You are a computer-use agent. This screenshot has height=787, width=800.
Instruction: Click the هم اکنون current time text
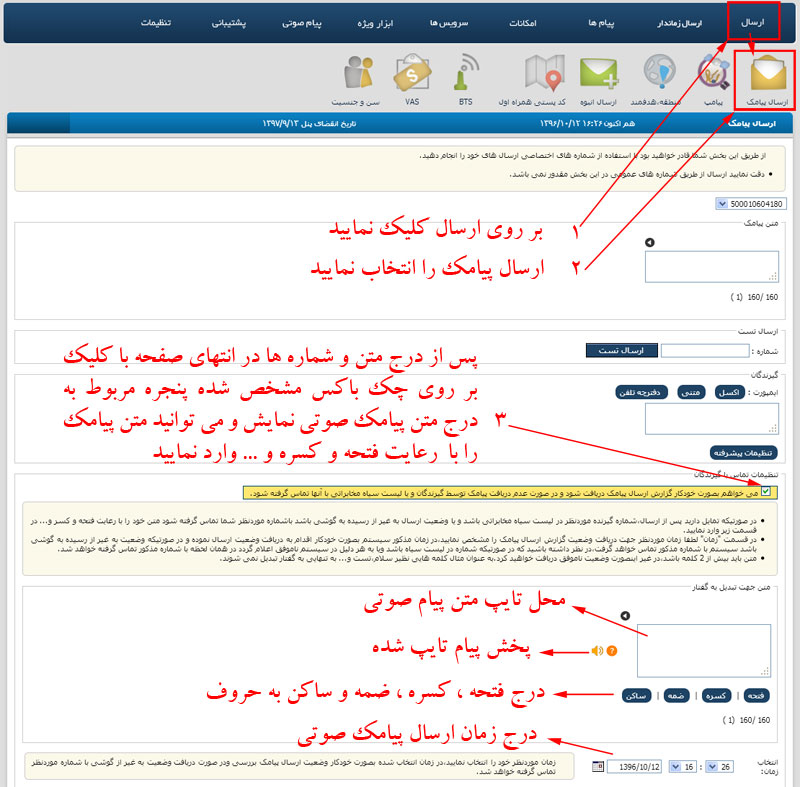point(587,123)
